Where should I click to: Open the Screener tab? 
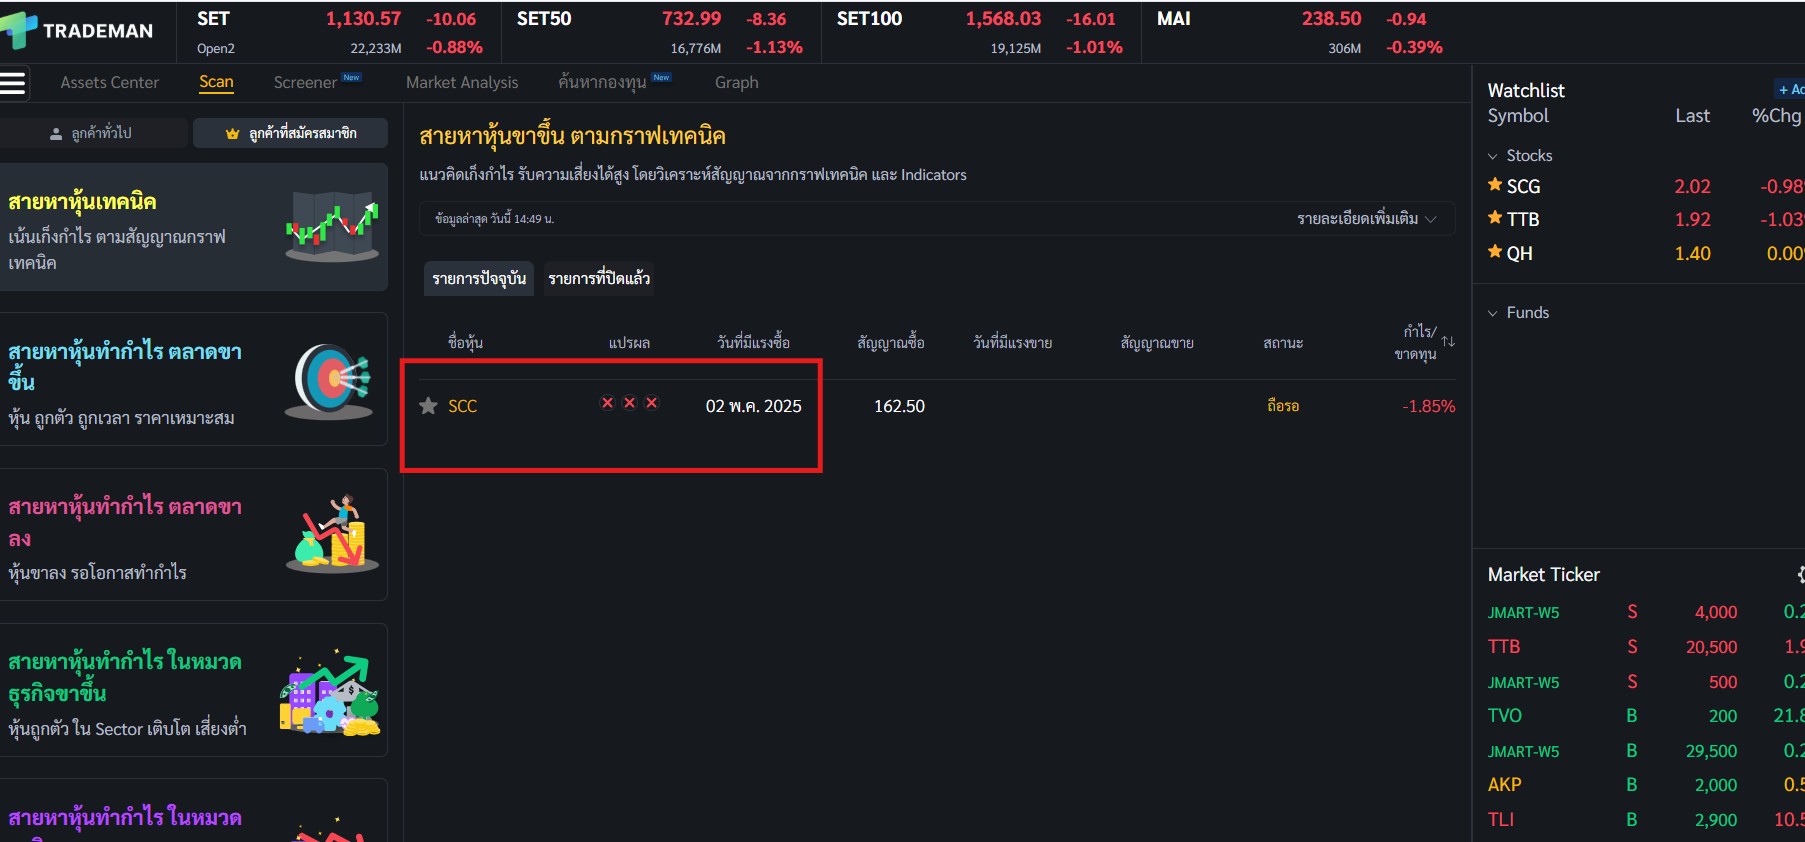(305, 83)
